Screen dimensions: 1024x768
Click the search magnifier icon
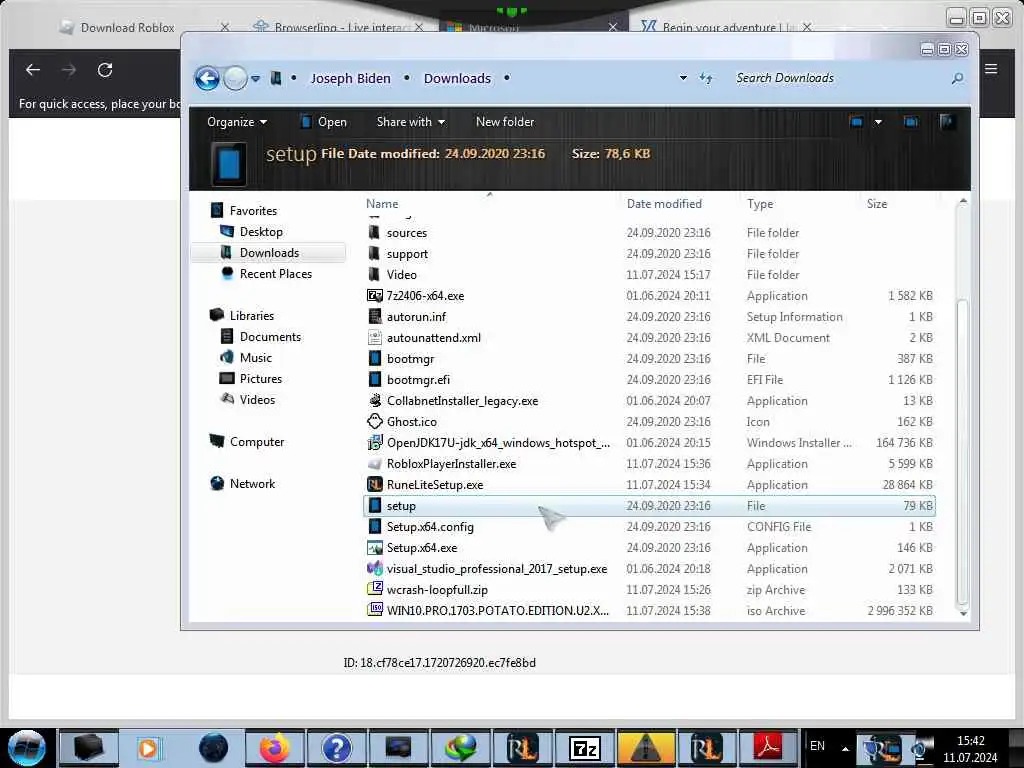pyautogui.click(x=957, y=78)
